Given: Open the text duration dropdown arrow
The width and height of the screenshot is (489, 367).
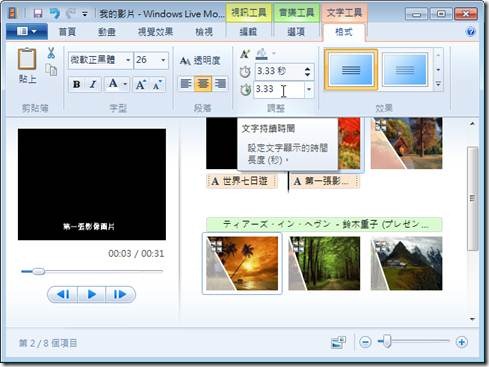Looking at the screenshot, I should (309, 89).
